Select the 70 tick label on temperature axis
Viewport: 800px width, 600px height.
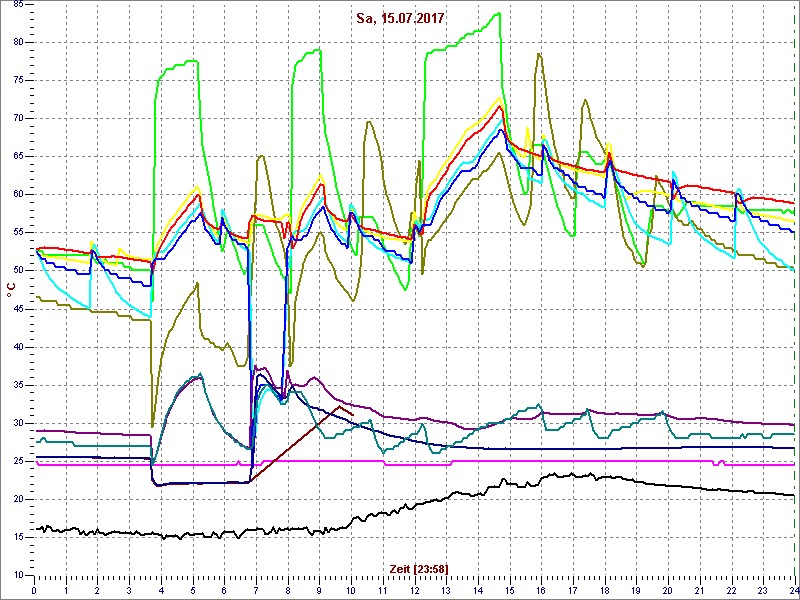click(x=19, y=118)
